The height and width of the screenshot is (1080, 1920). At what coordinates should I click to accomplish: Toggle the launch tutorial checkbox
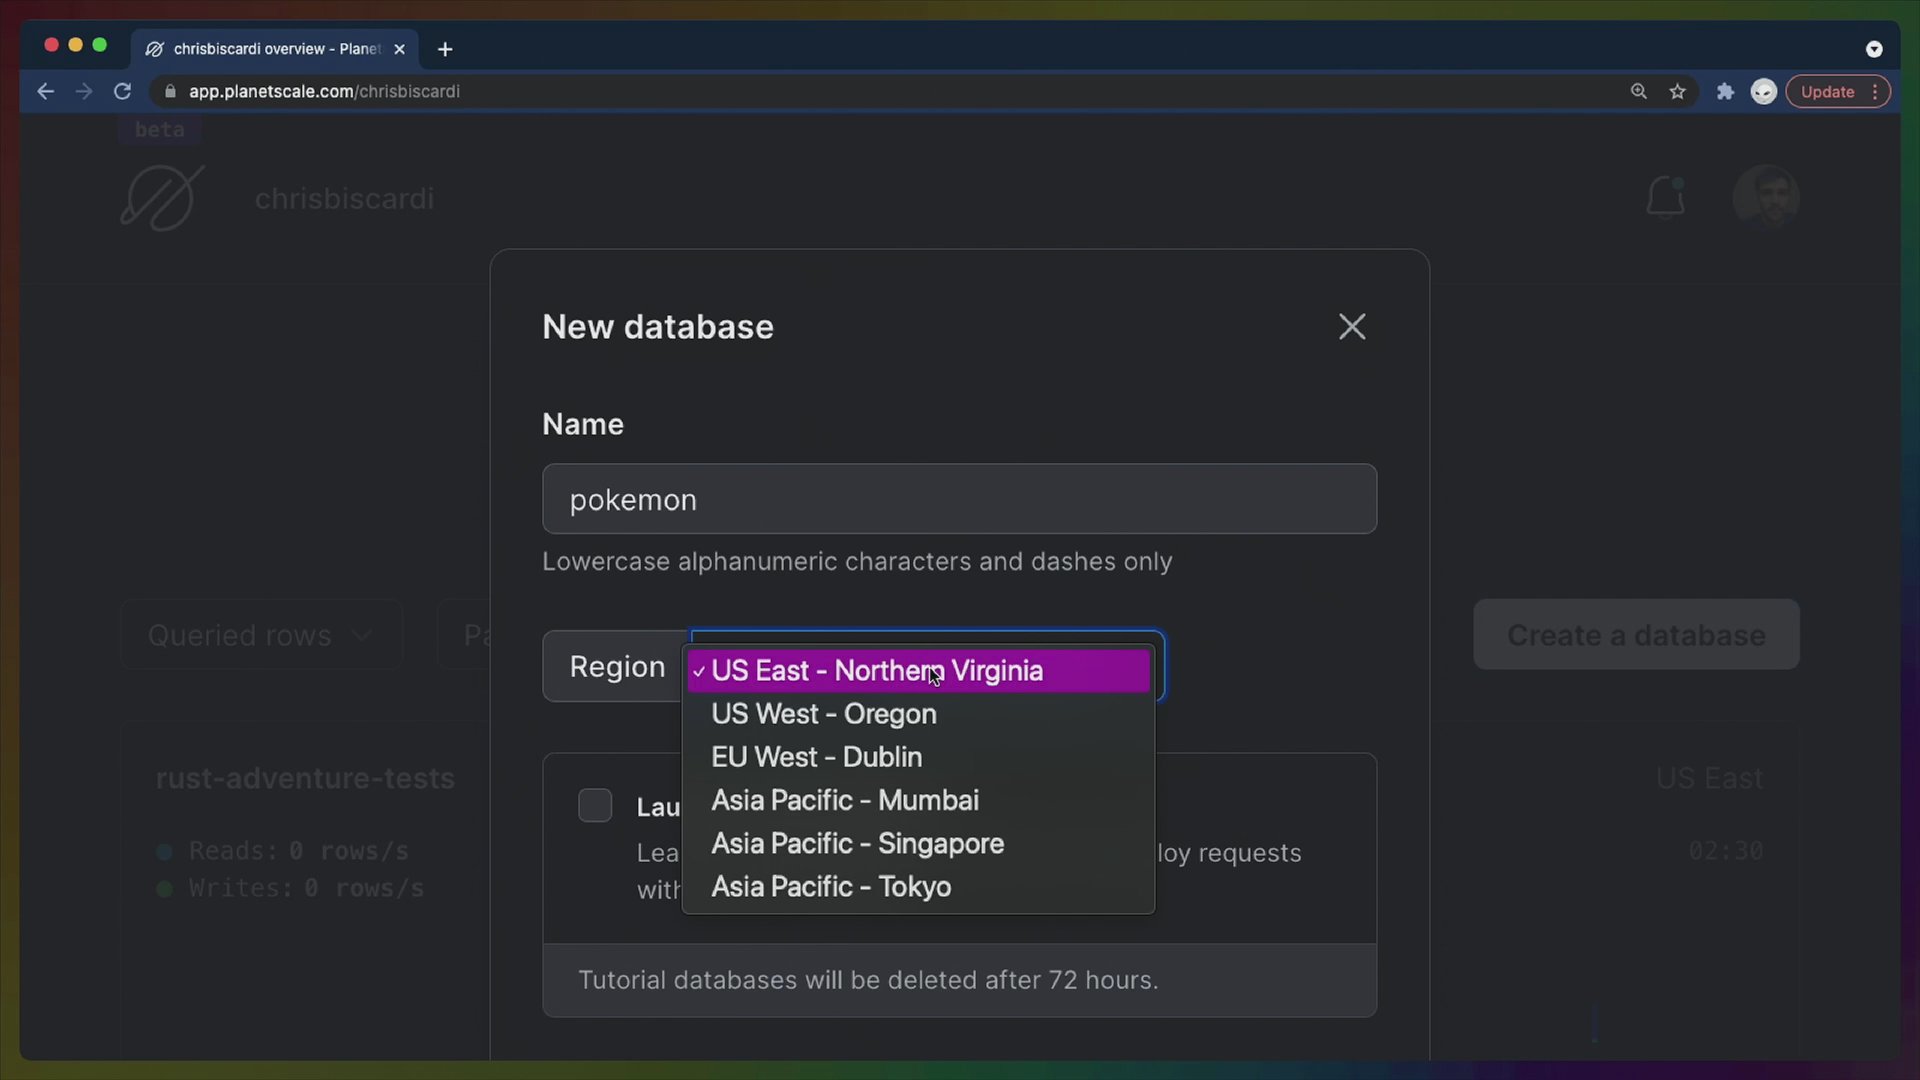pyautogui.click(x=595, y=805)
